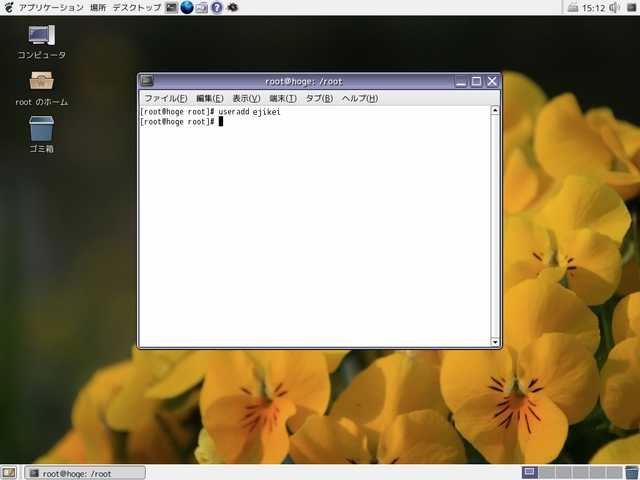Select the ゴミ箱 trash desktop icon
The height and width of the screenshot is (480, 640).
[x=41, y=134]
